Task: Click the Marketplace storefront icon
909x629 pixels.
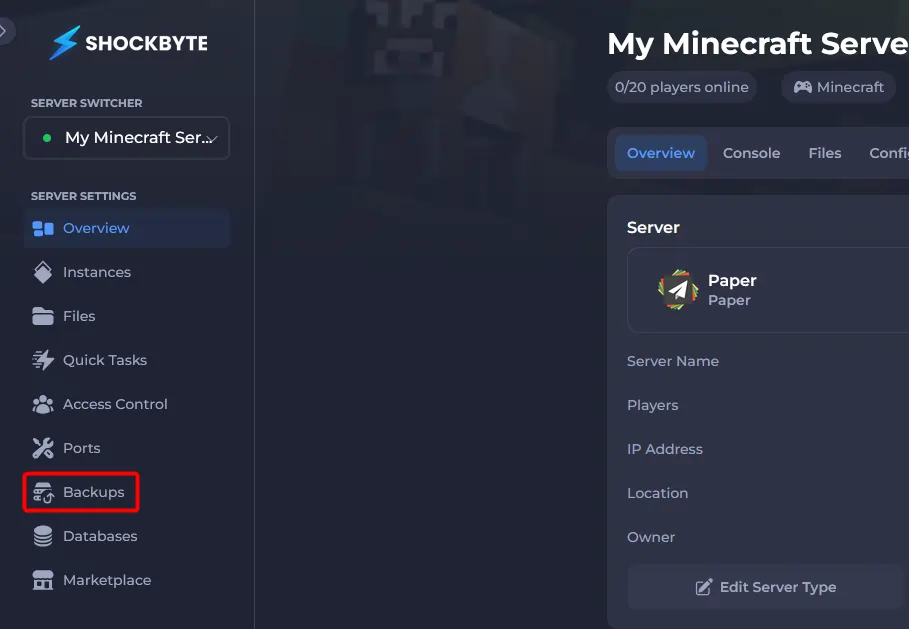Action: tap(43, 580)
